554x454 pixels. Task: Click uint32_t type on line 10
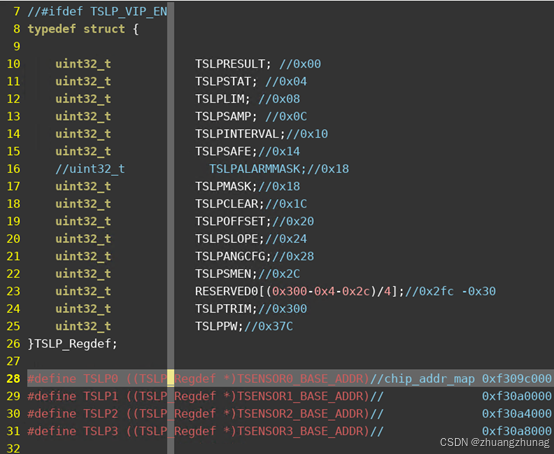[x=83, y=64]
